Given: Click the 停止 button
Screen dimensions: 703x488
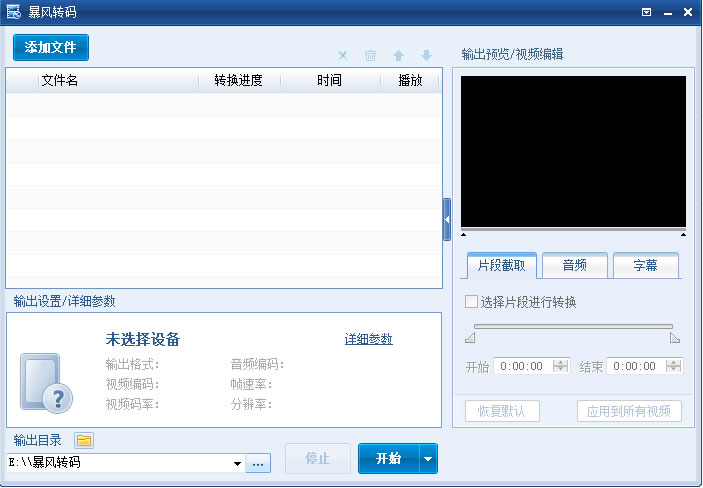Looking at the screenshot, I should (318, 458).
